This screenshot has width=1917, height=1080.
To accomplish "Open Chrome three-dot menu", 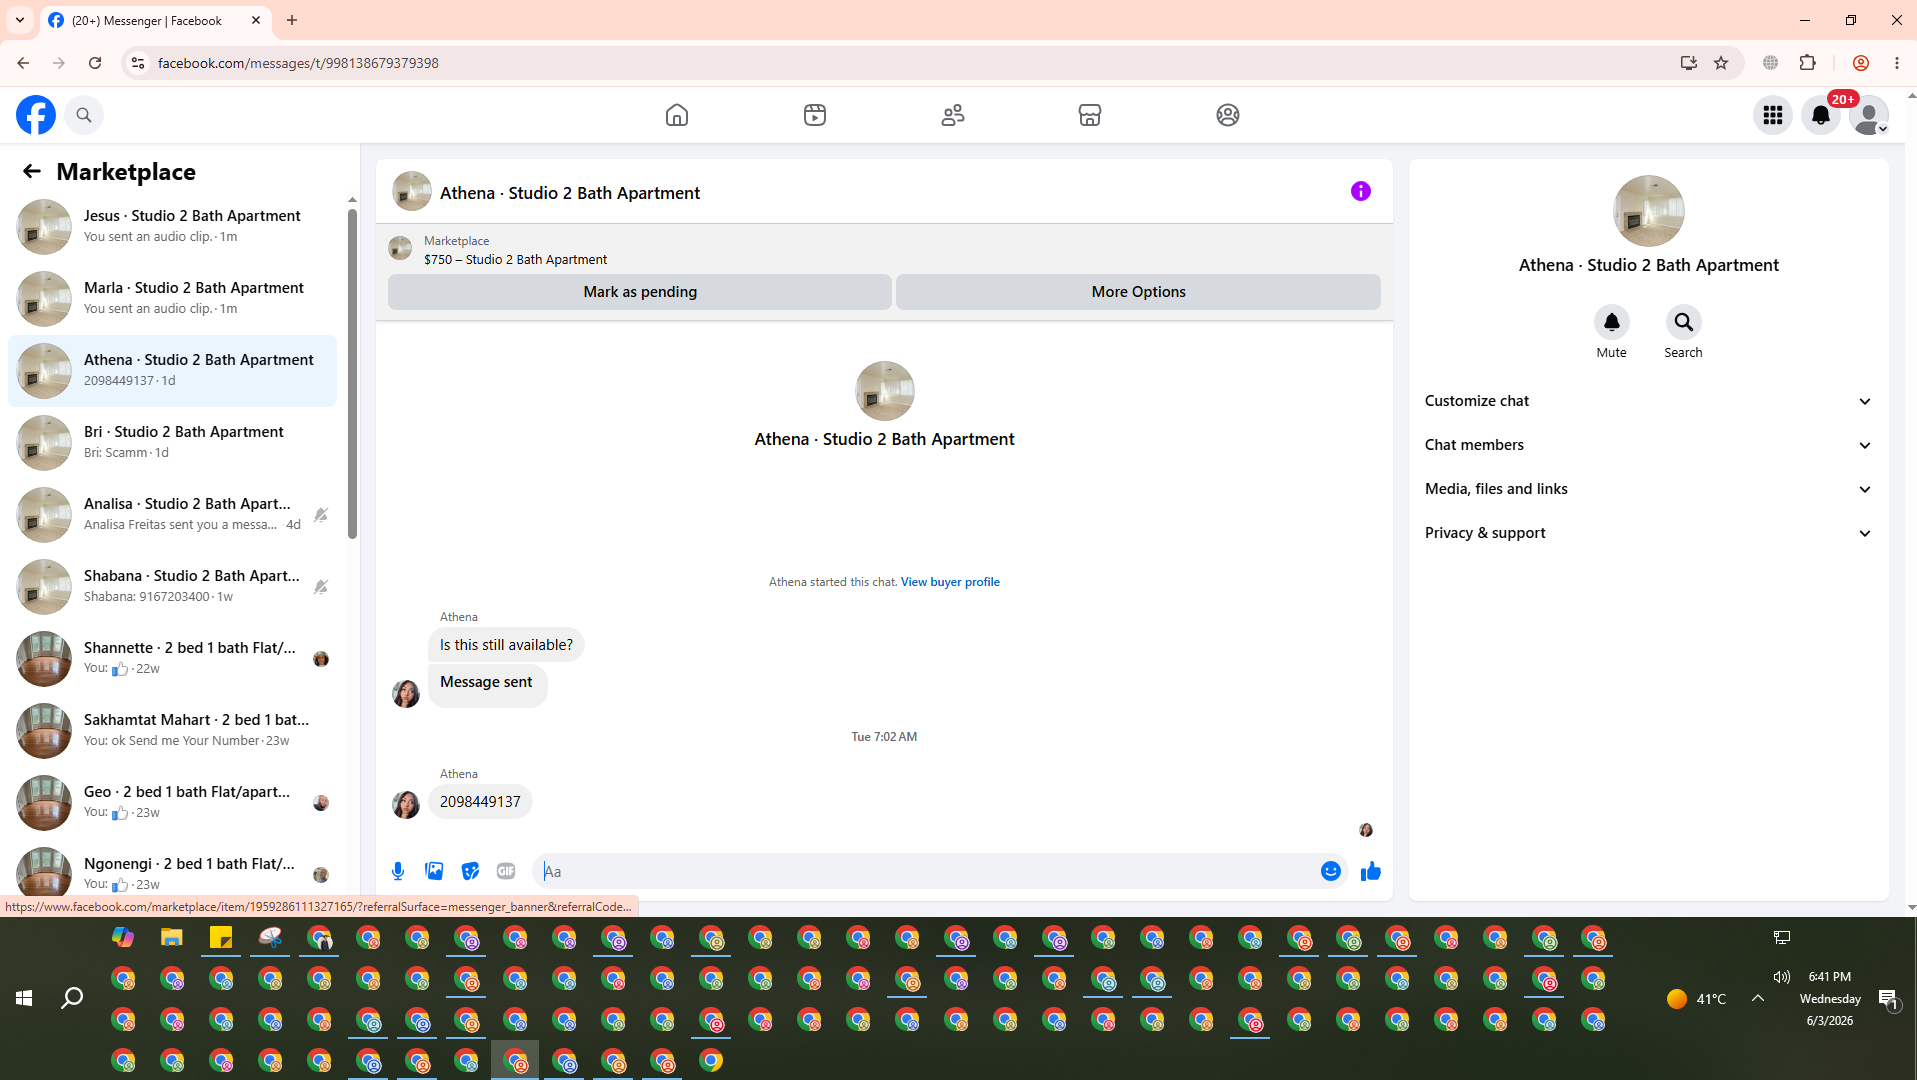I will point(1897,63).
